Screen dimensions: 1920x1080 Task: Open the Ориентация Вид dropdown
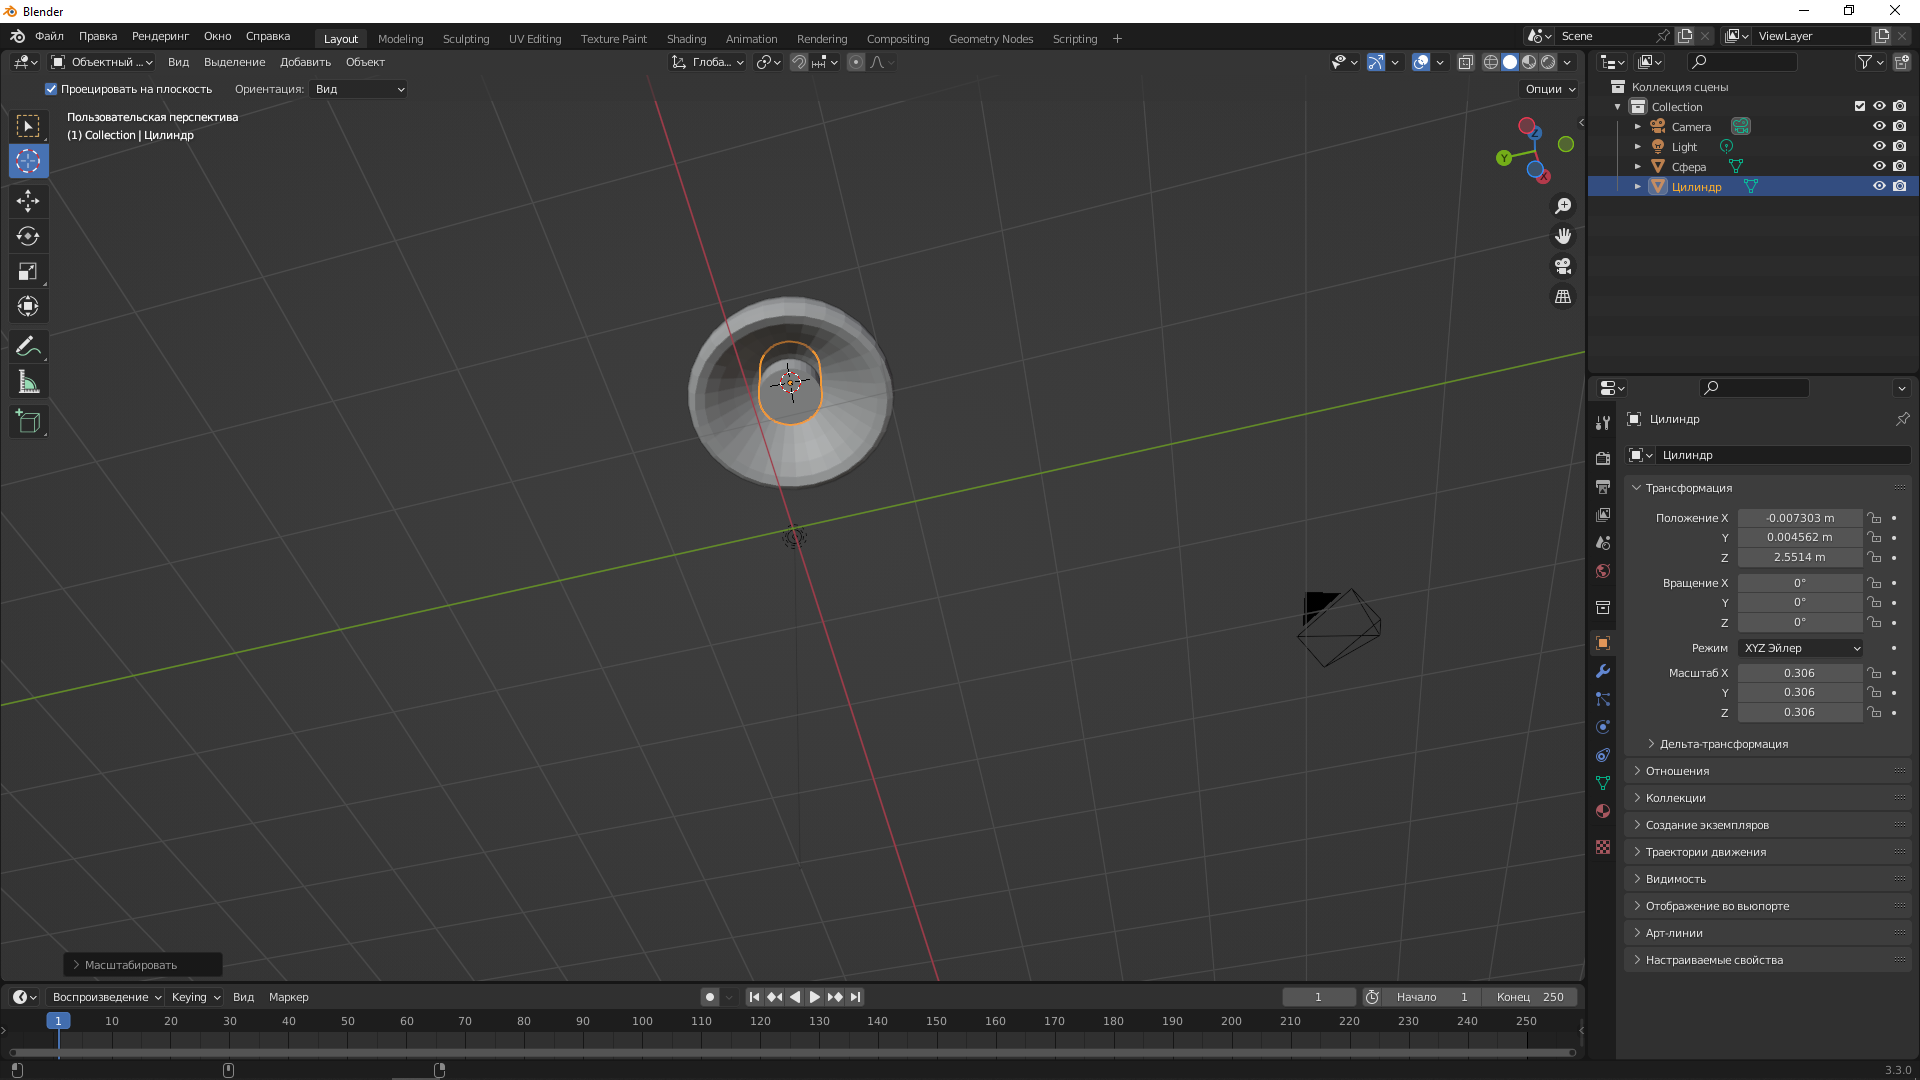(x=359, y=89)
